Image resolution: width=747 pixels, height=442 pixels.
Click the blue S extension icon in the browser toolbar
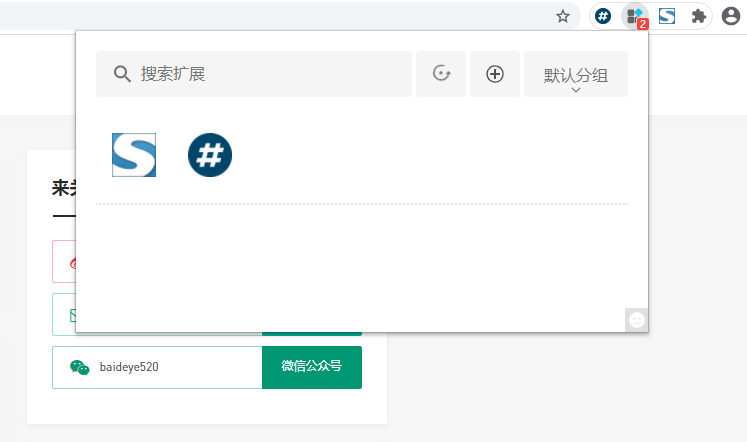[667, 16]
